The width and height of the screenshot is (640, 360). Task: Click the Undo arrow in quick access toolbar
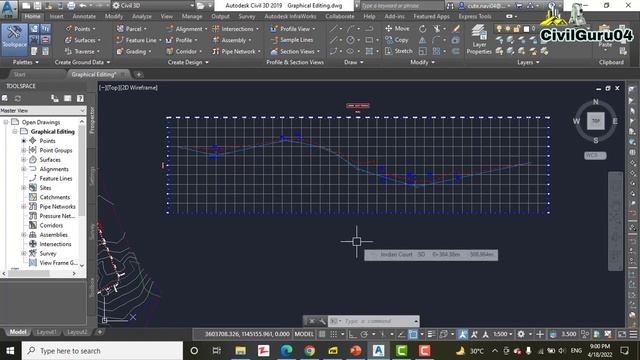[83, 6]
